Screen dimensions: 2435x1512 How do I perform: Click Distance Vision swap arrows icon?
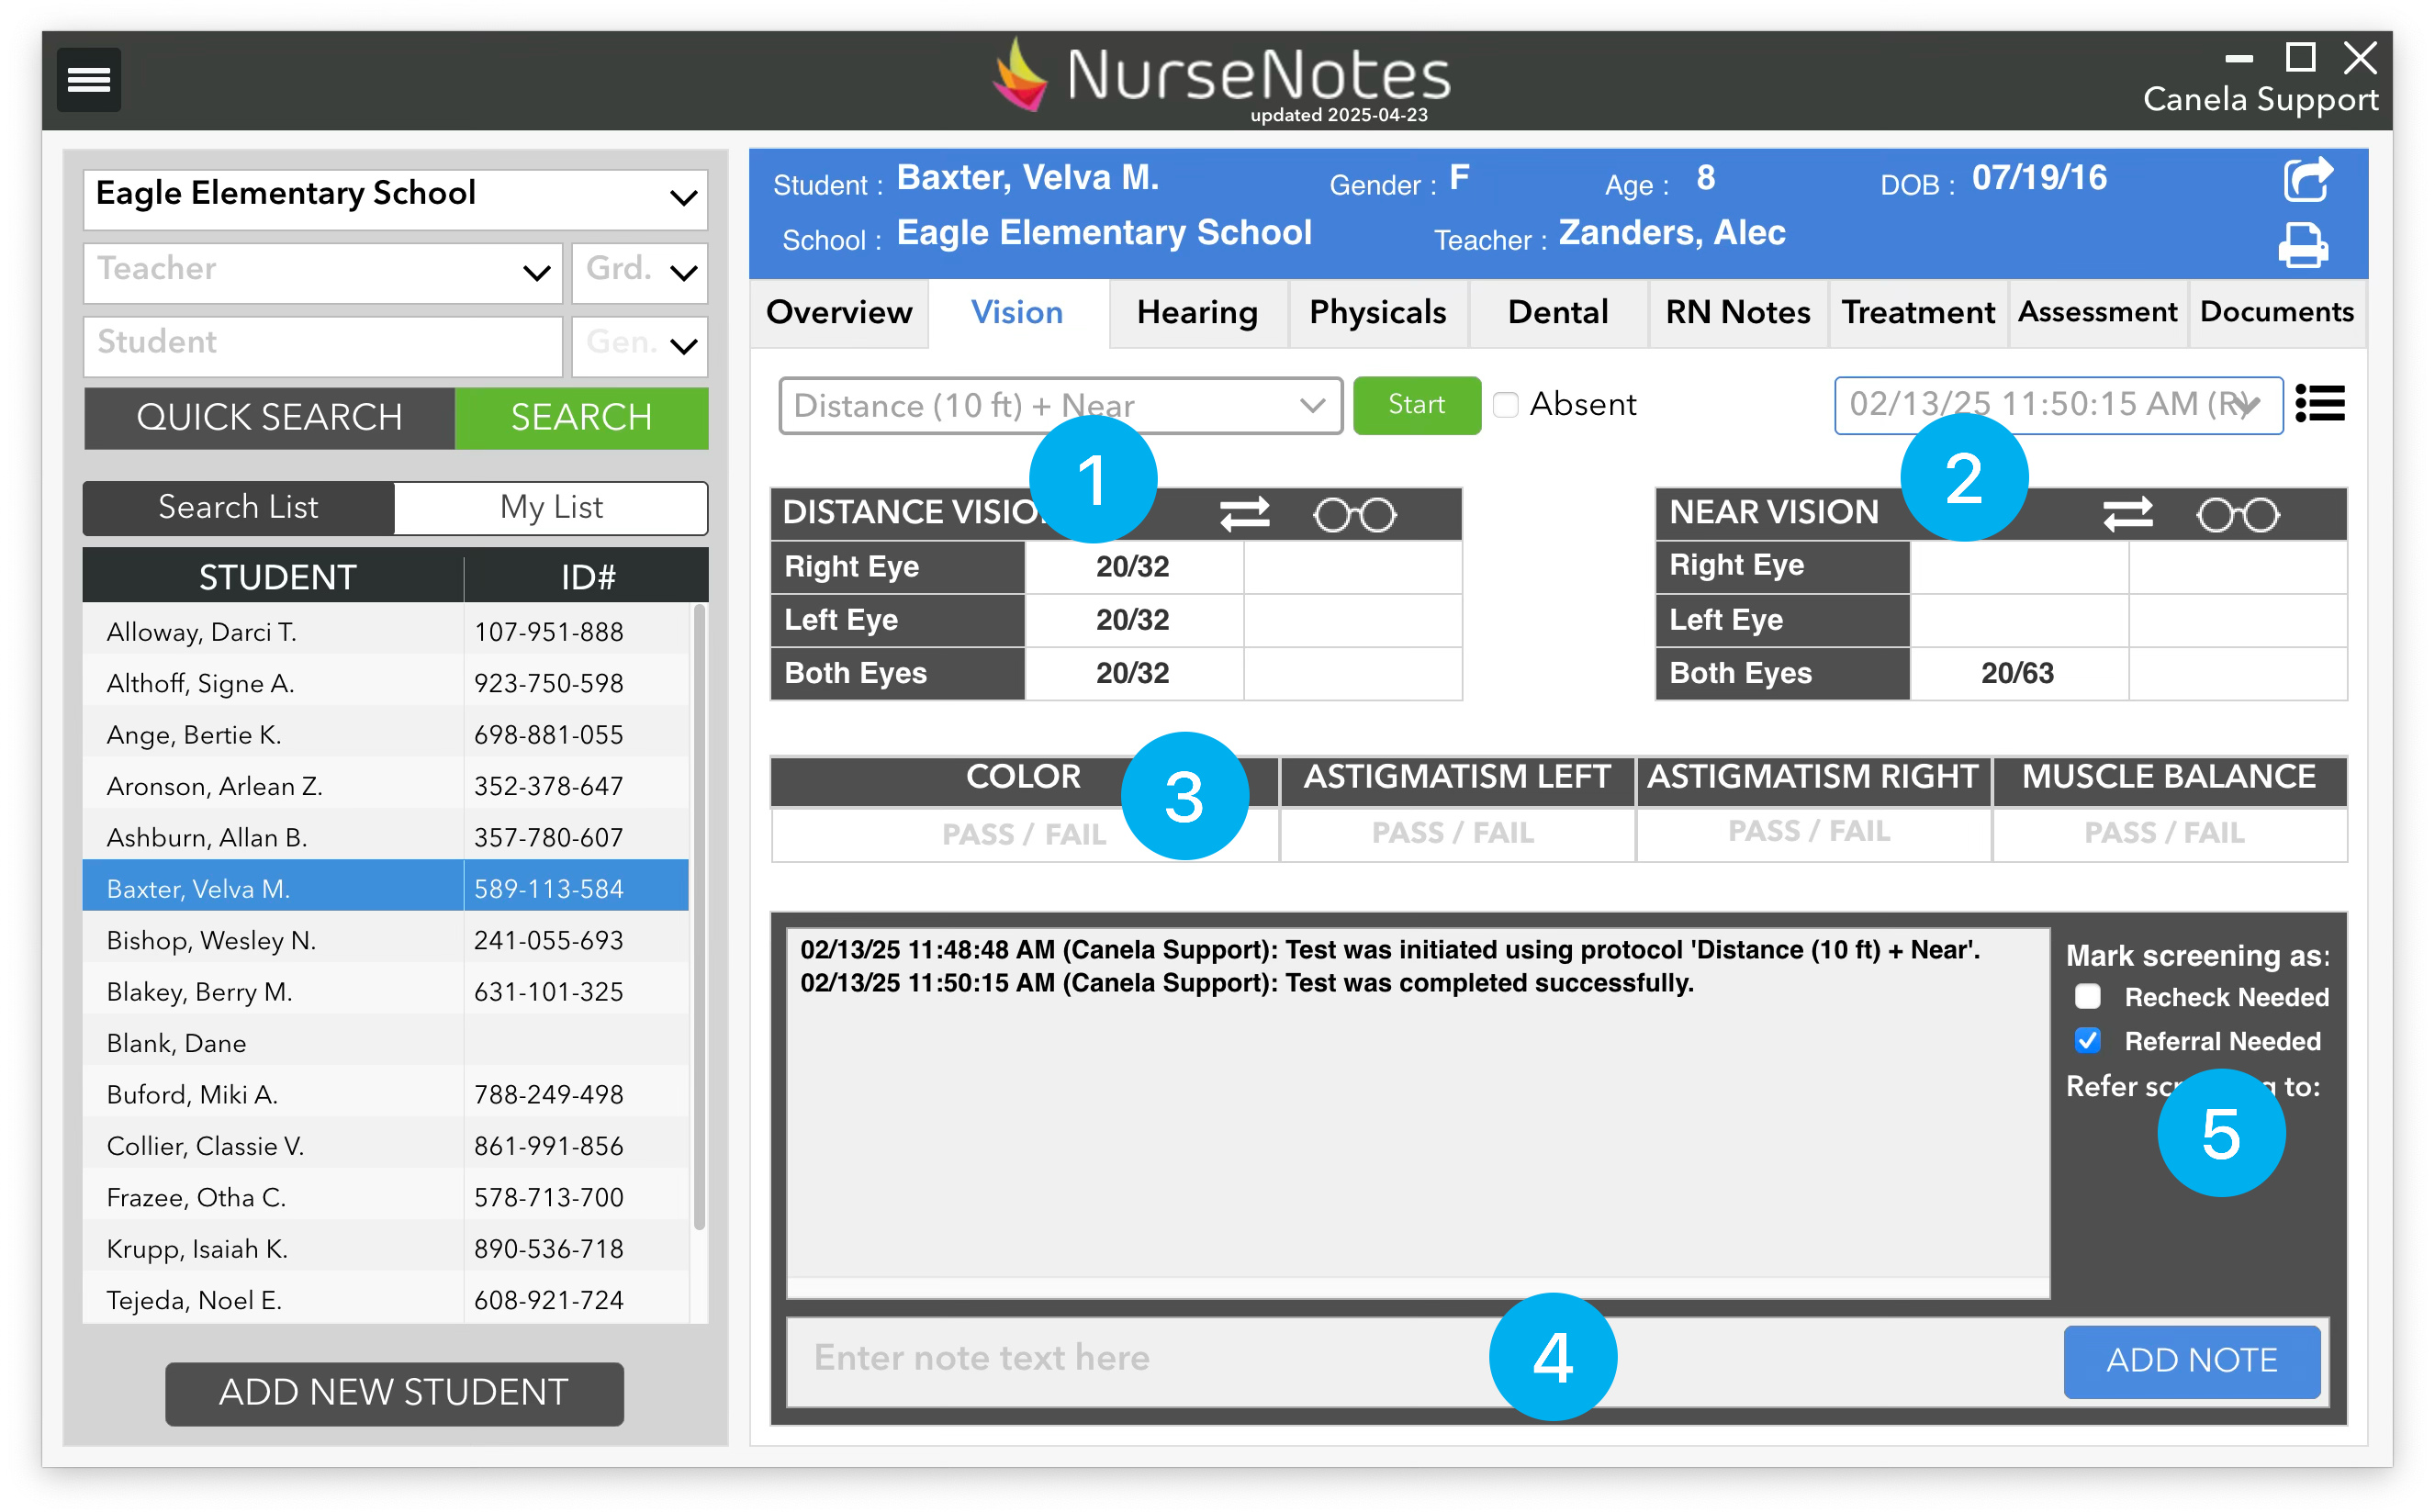(1244, 514)
